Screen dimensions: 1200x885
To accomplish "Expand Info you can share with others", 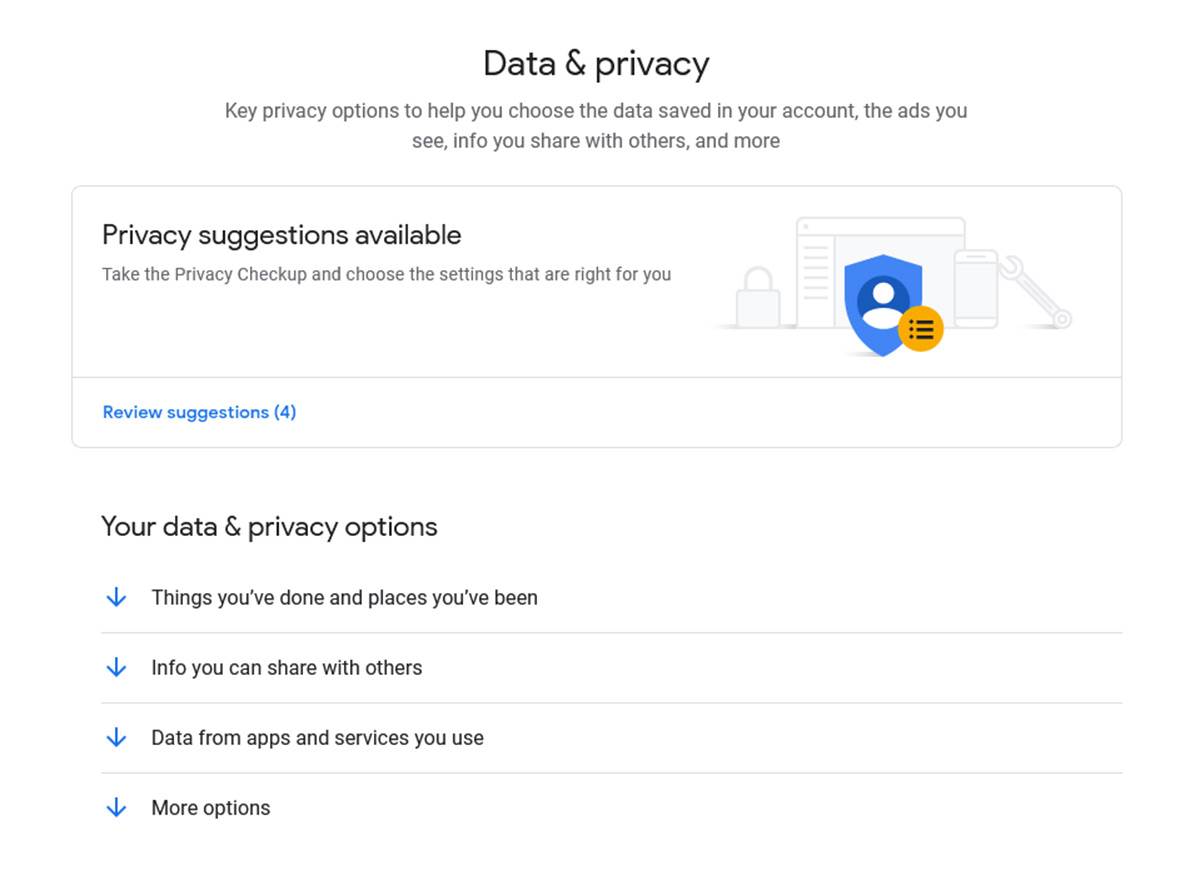I will [286, 667].
